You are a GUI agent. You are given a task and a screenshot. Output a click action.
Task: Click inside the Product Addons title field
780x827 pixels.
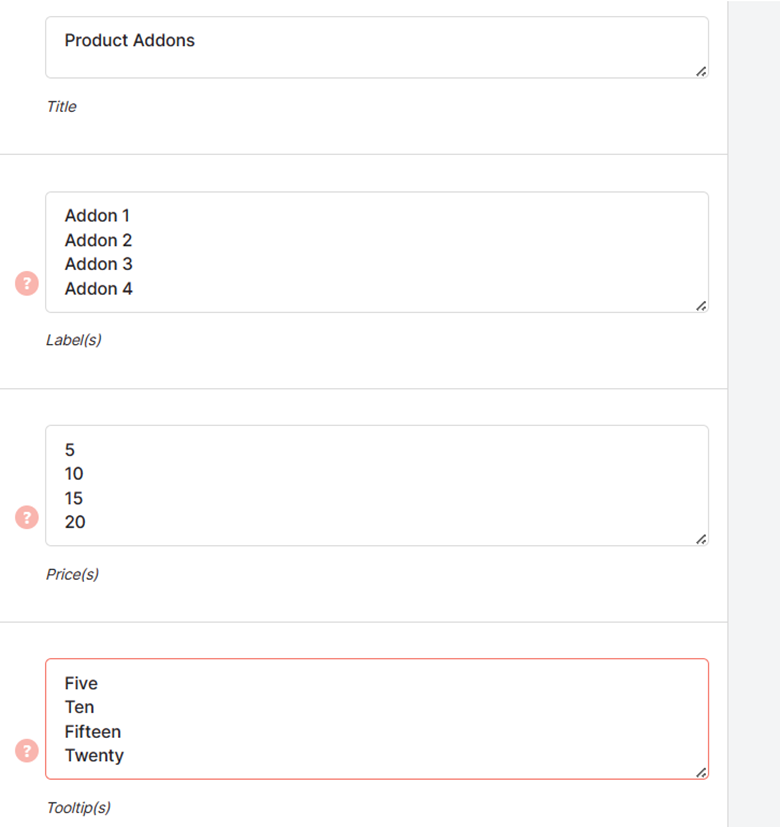(x=377, y=47)
